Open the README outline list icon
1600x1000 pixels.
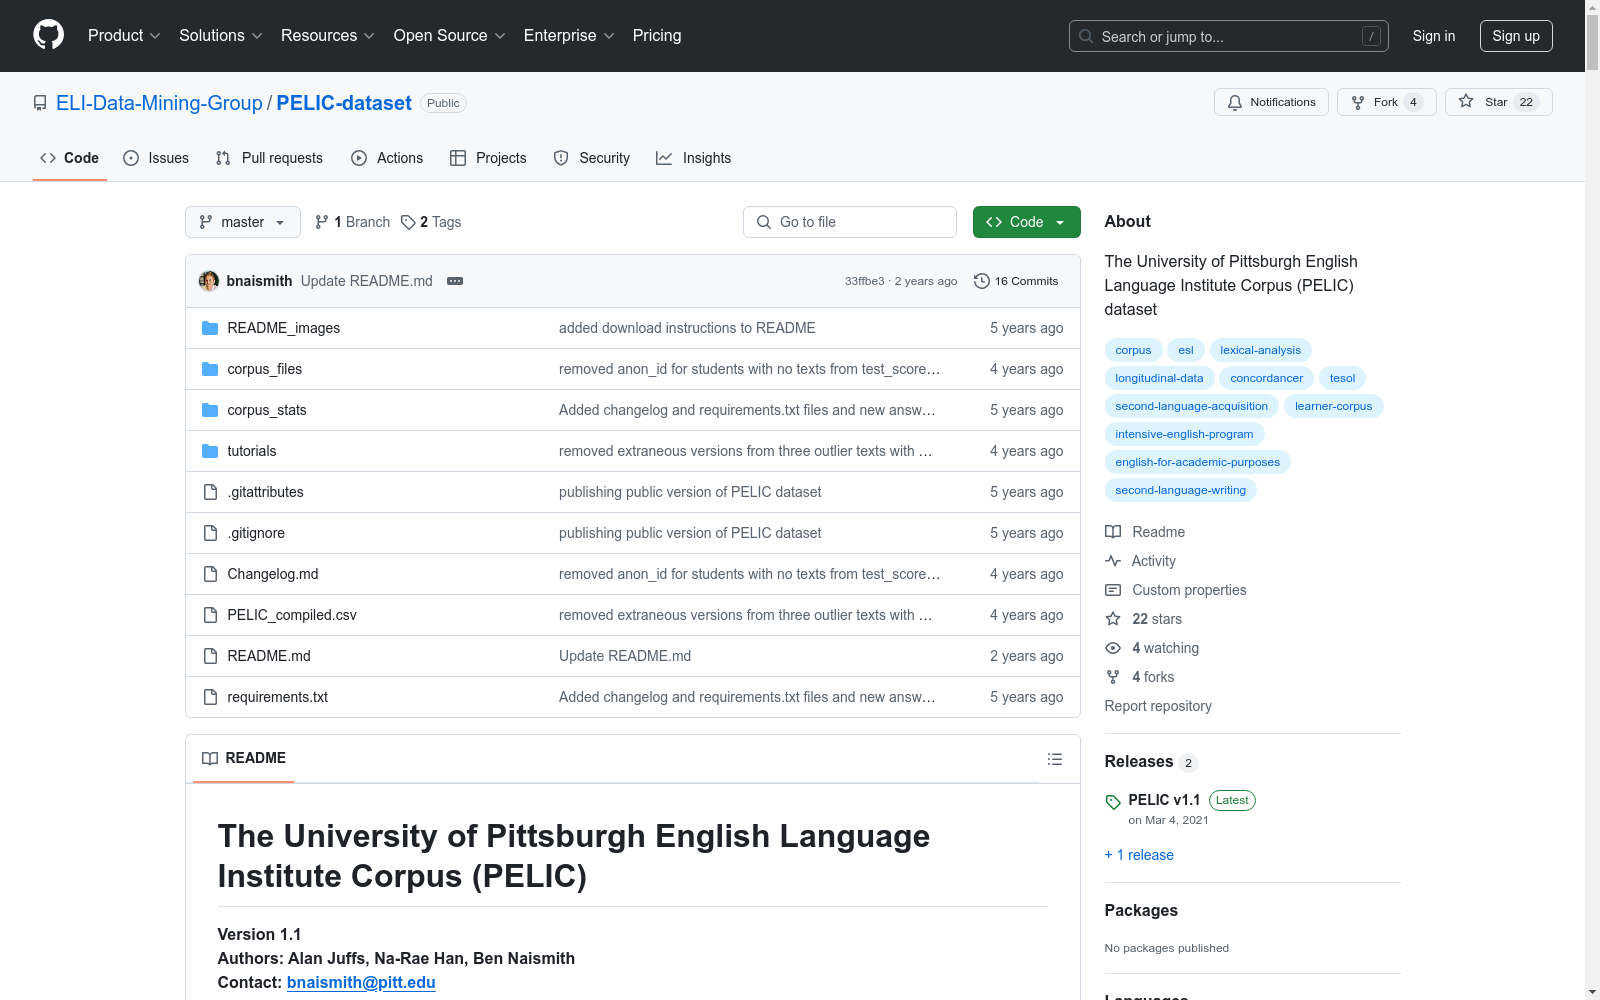(x=1054, y=759)
